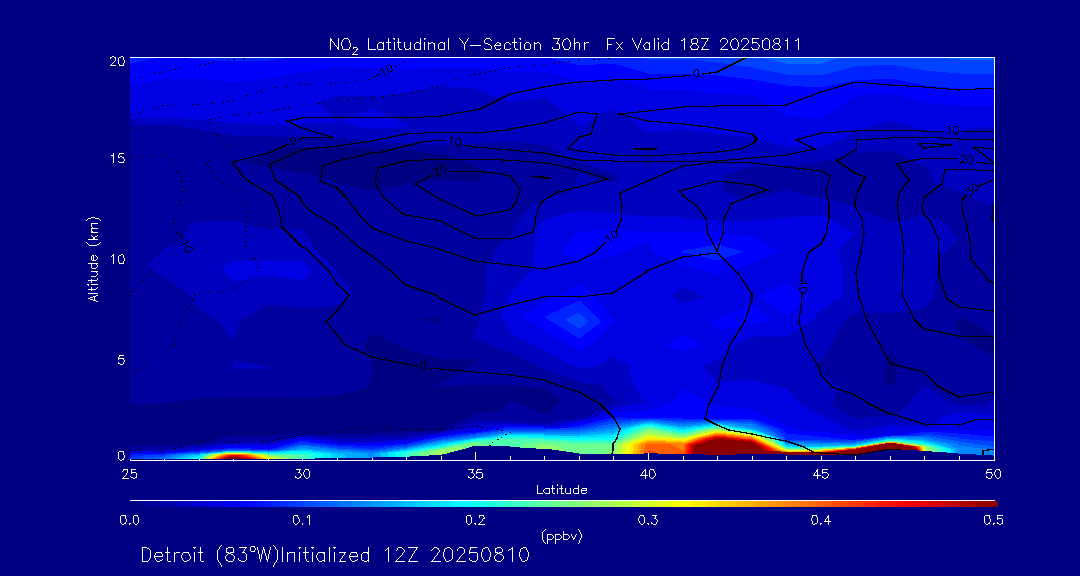Click the large dark red NO2 hotspot near latitude 42
Screen dimensions: 1080x576
point(723,443)
